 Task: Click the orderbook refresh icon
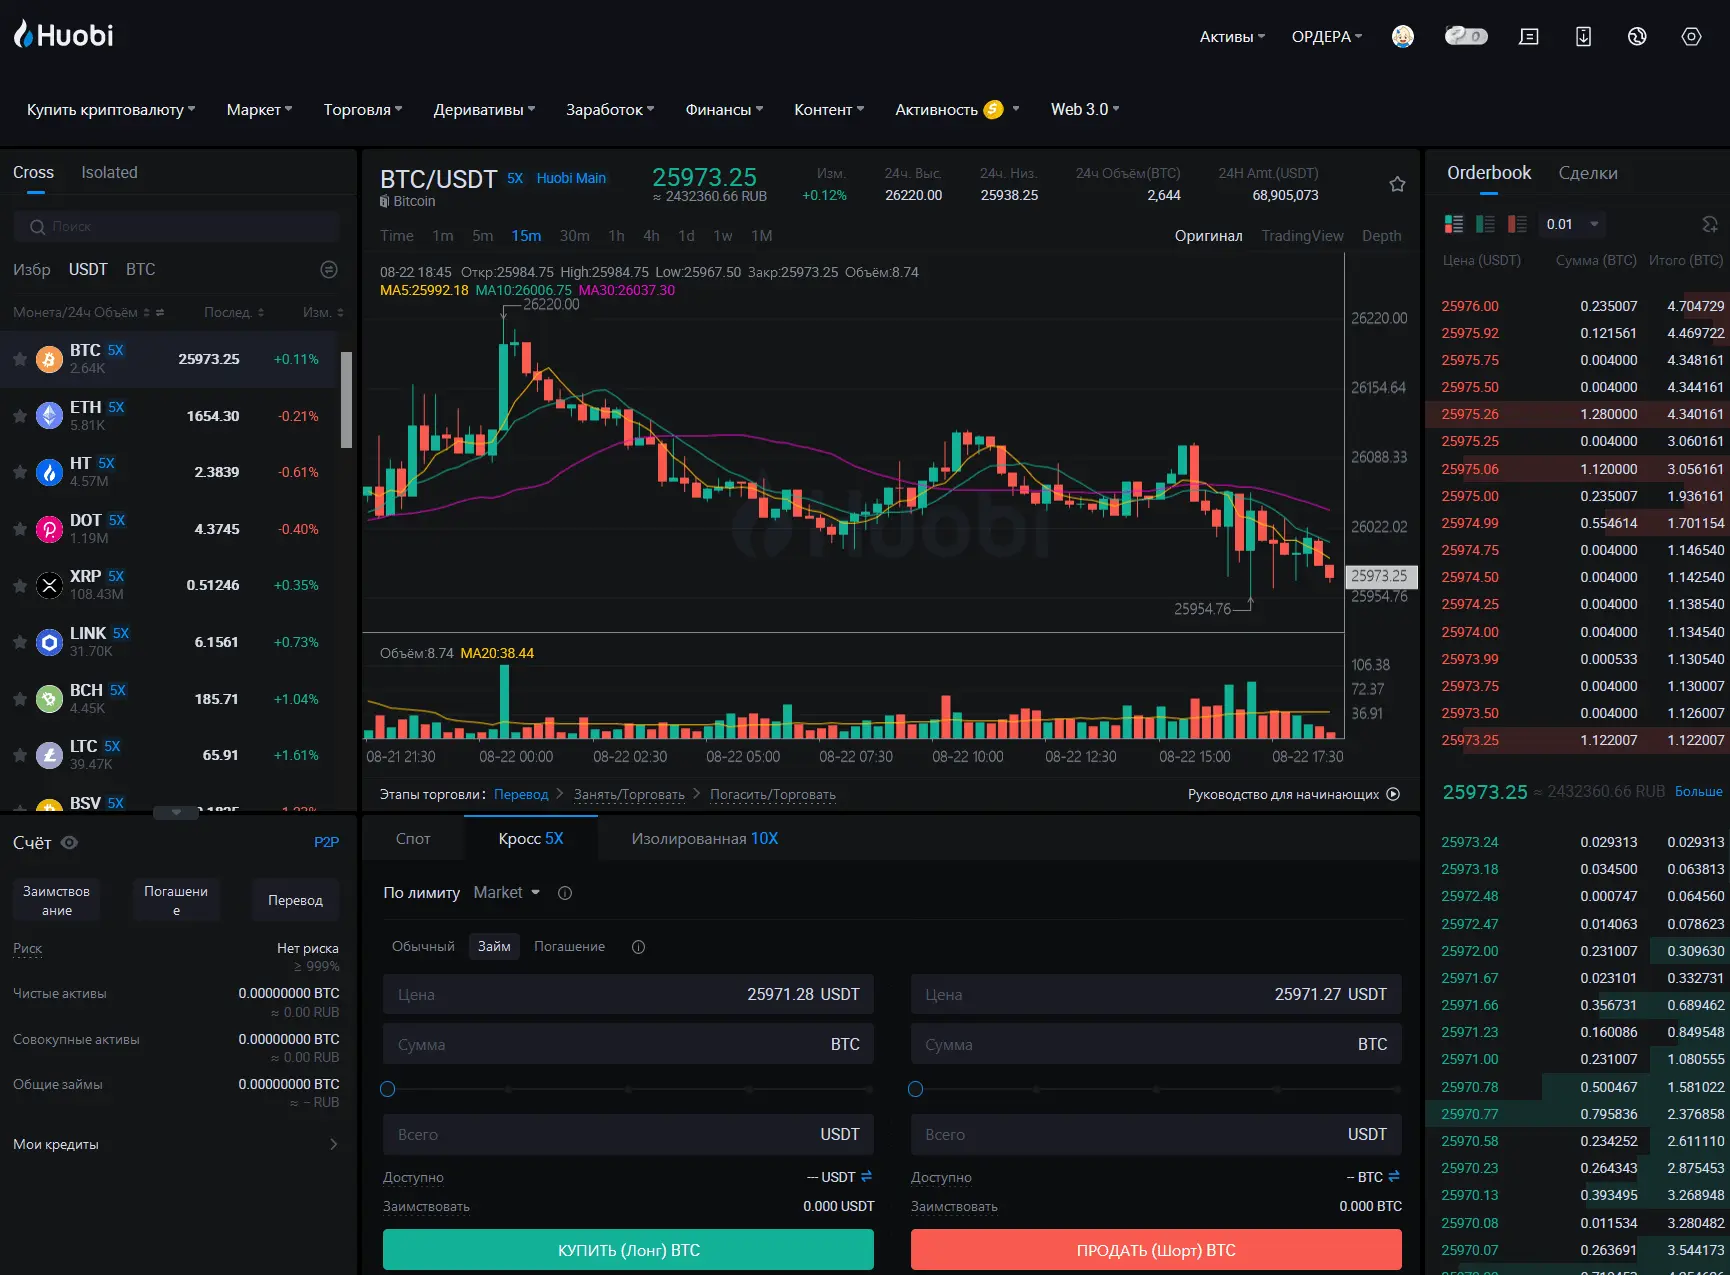pyautogui.click(x=1709, y=224)
